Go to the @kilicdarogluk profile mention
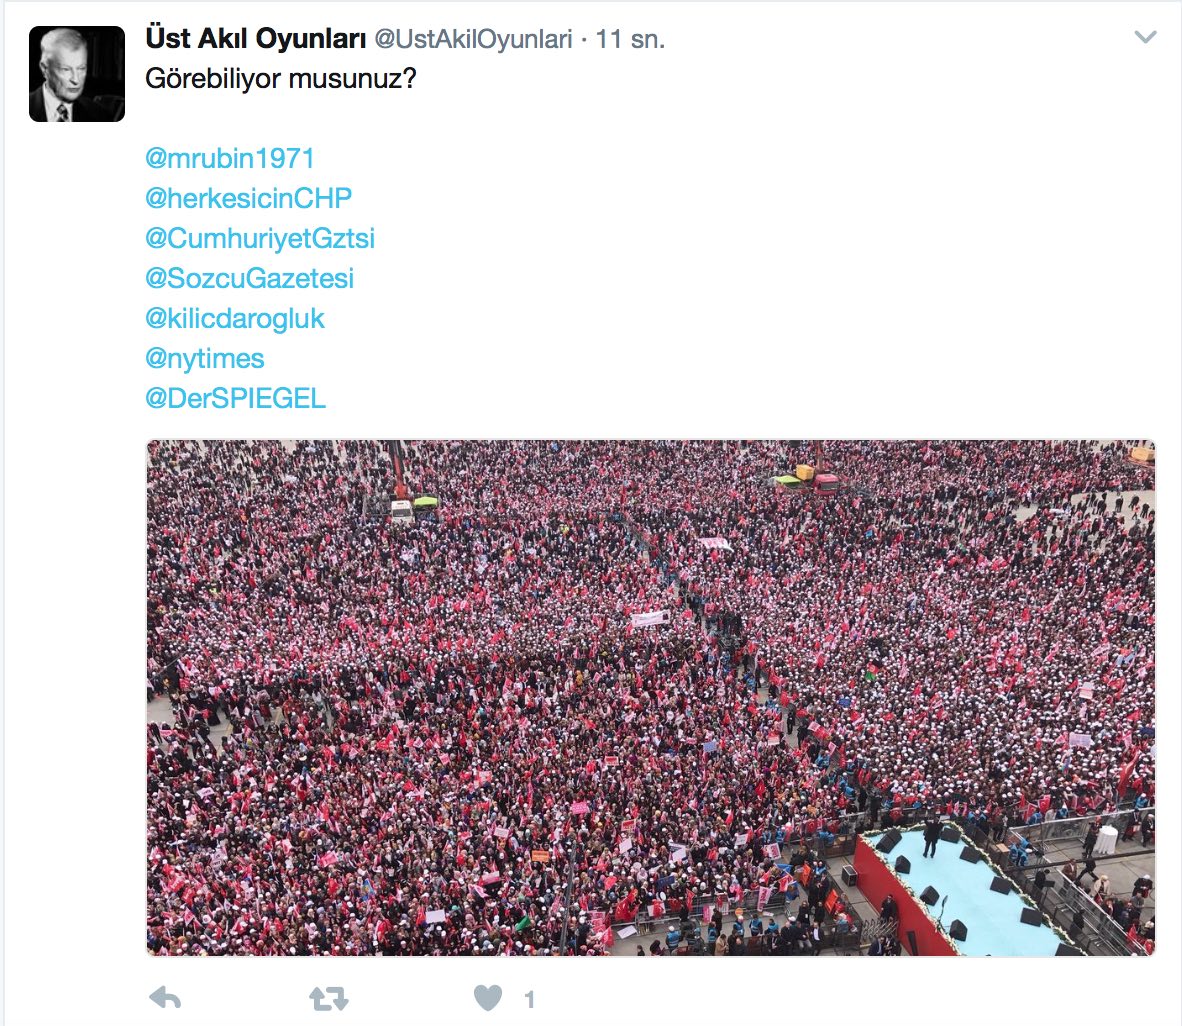Image resolution: width=1182 pixels, height=1026 pixels. [234, 318]
